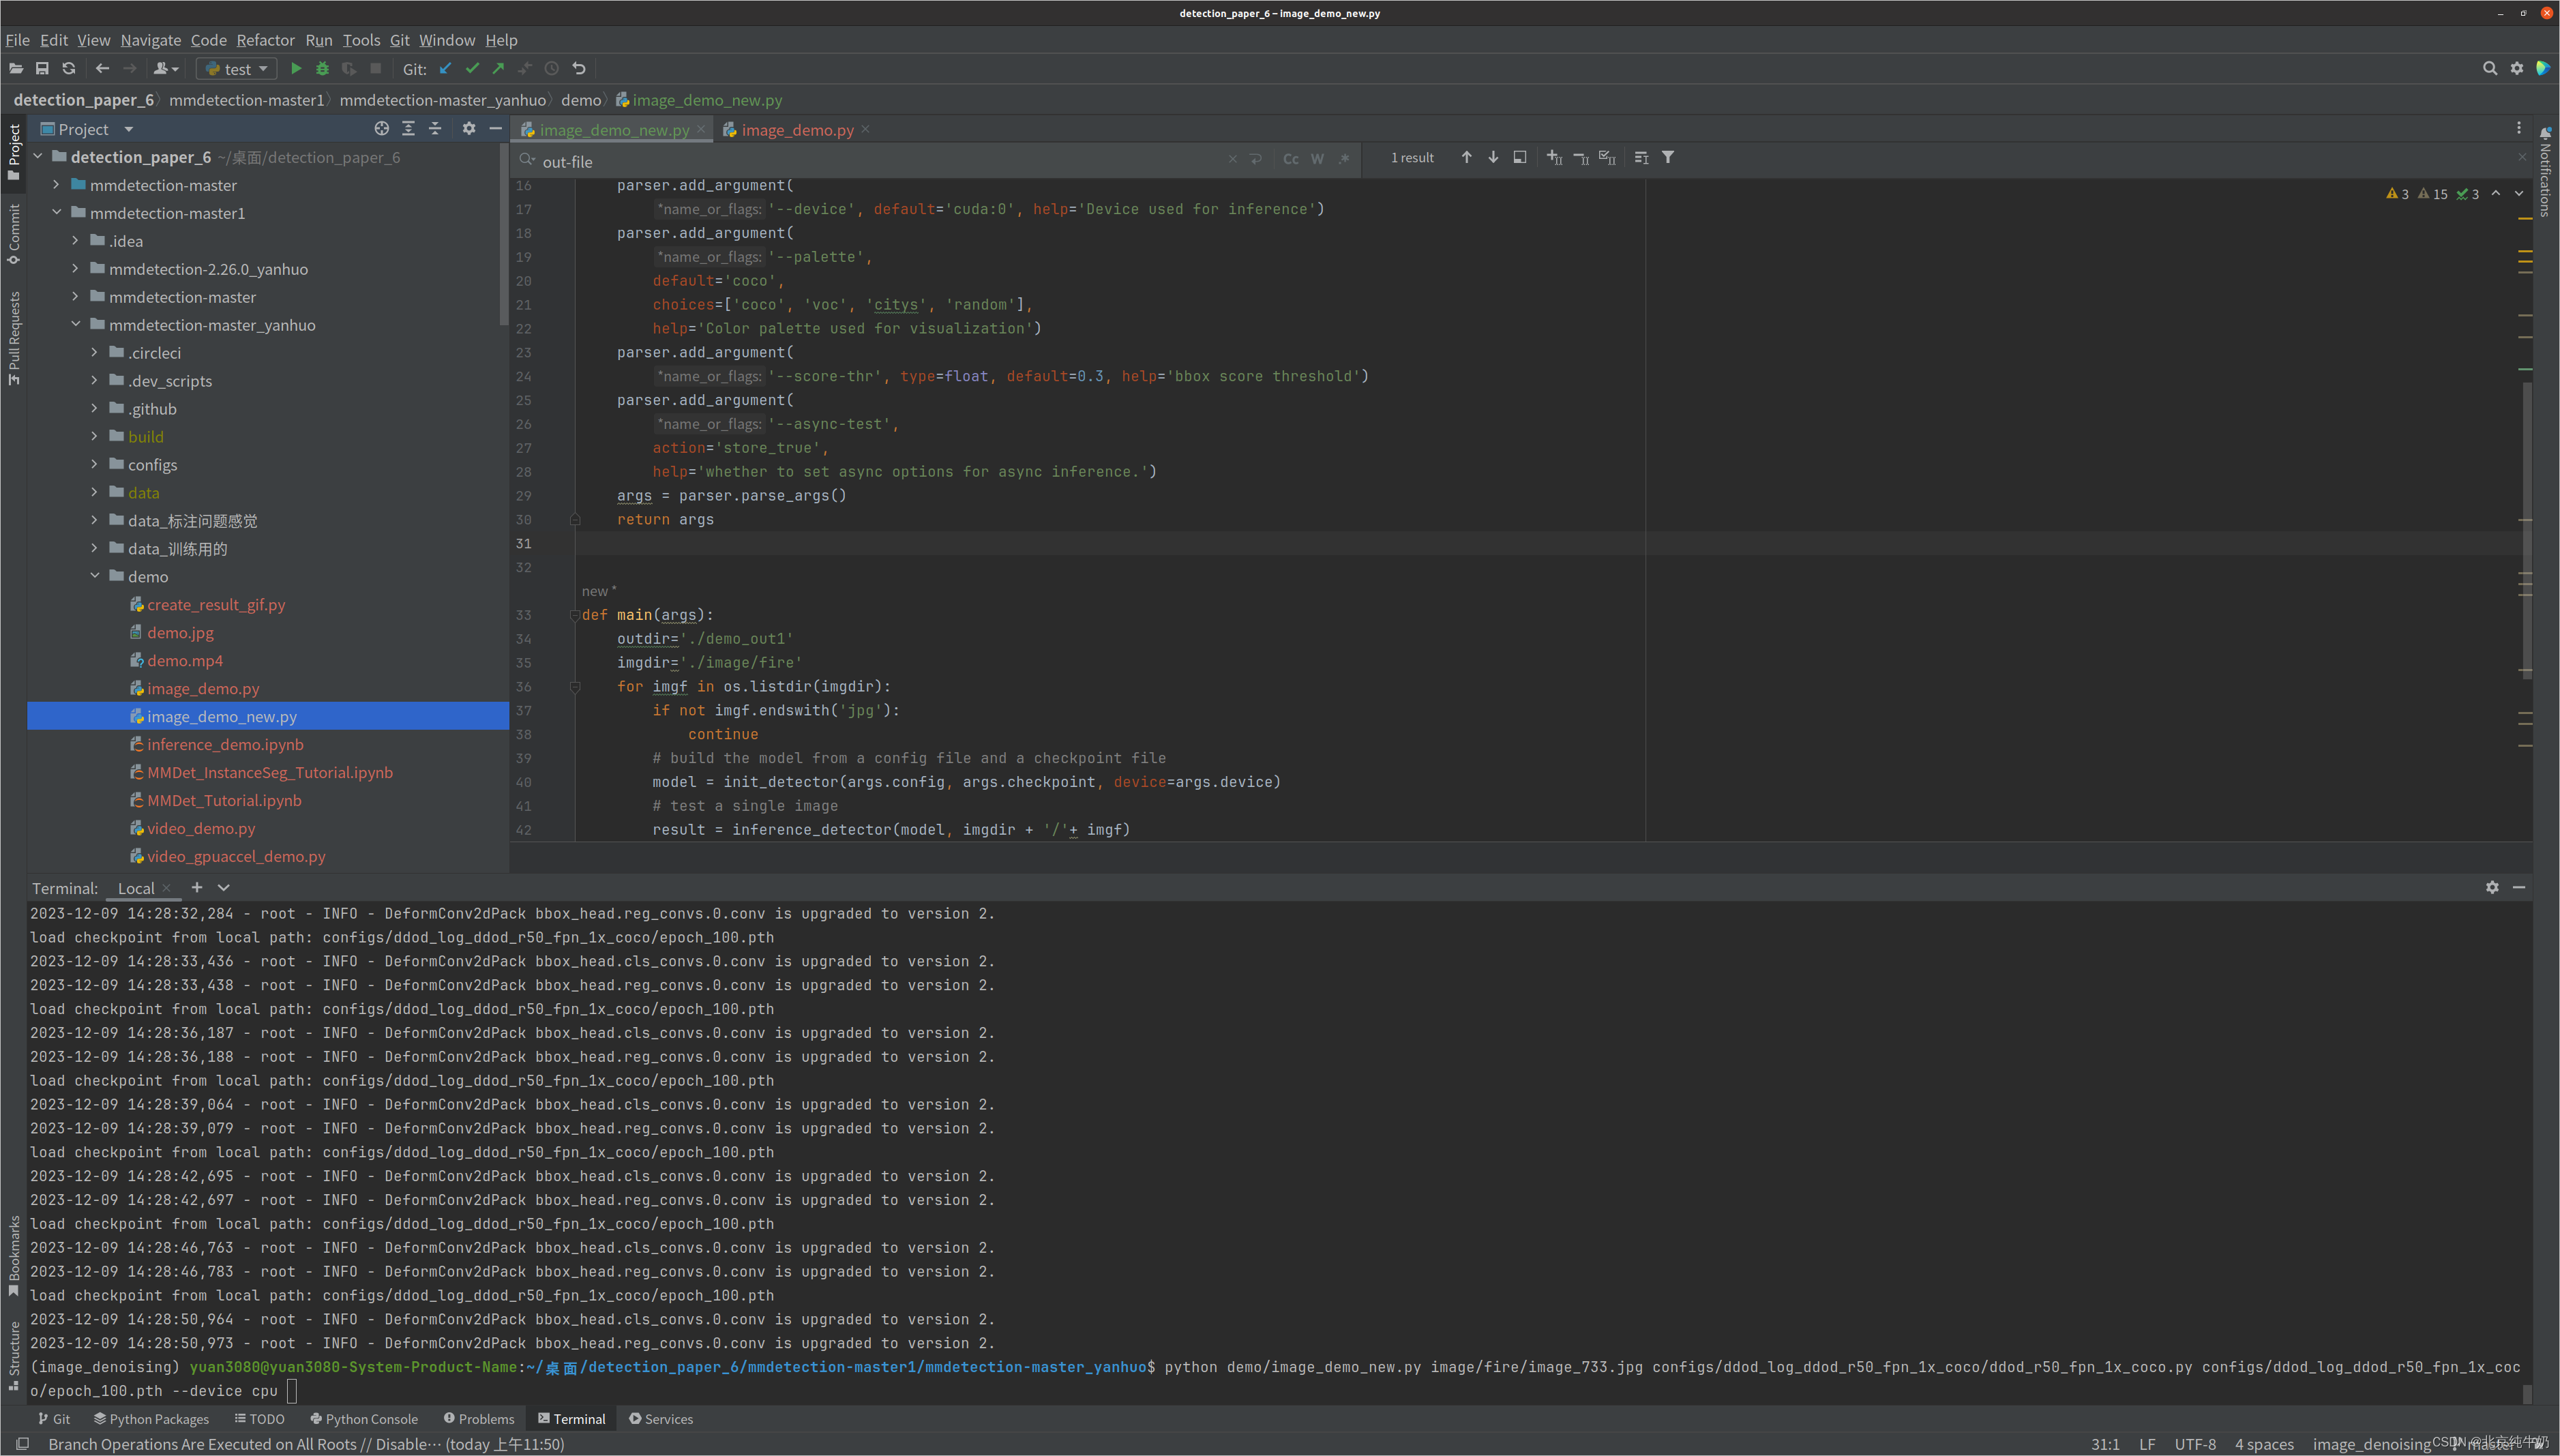
Task: Collapse mmdetection-master1 folder
Action: pyautogui.click(x=56, y=213)
